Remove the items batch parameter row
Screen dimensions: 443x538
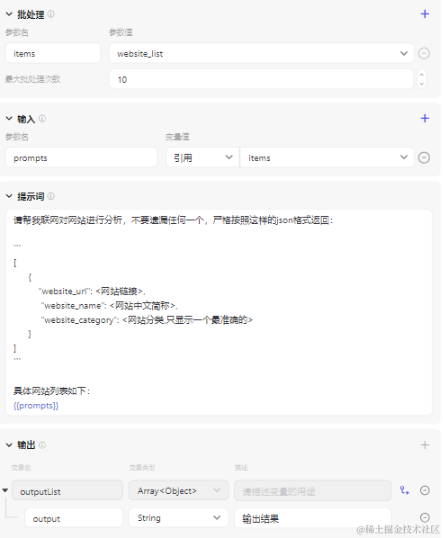click(x=424, y=53)
